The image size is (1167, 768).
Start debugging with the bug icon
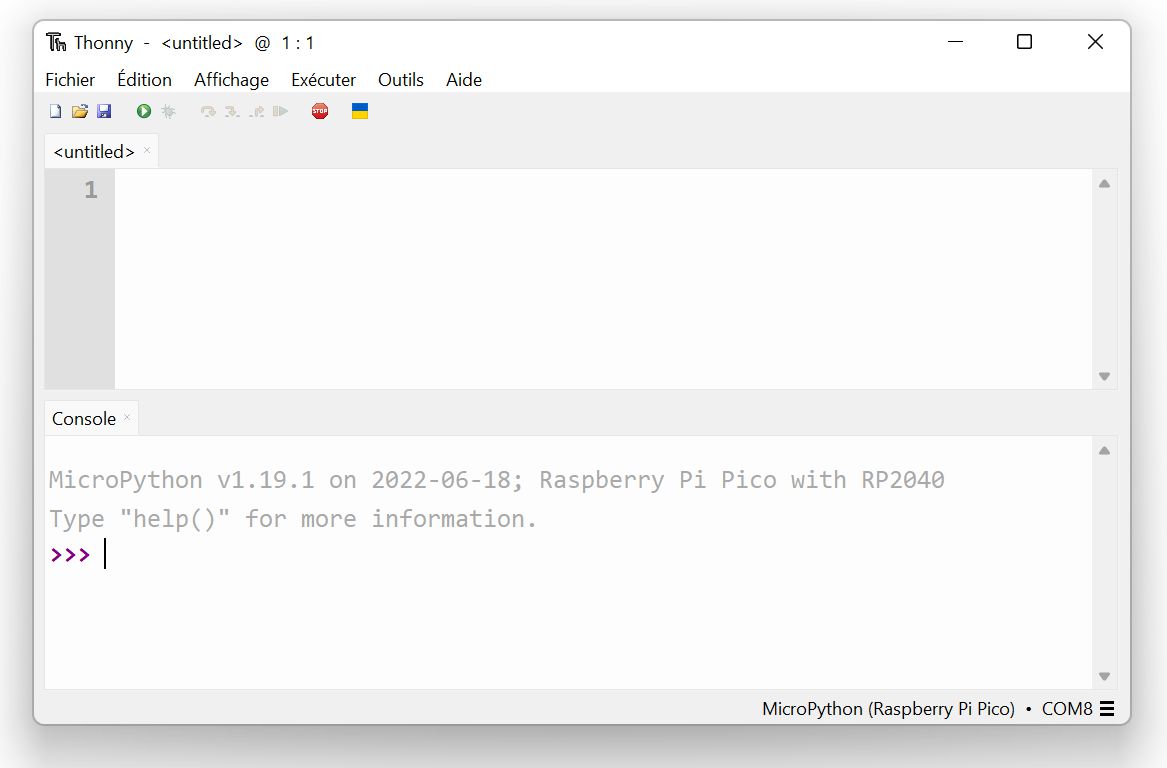[x=168, y=112]
